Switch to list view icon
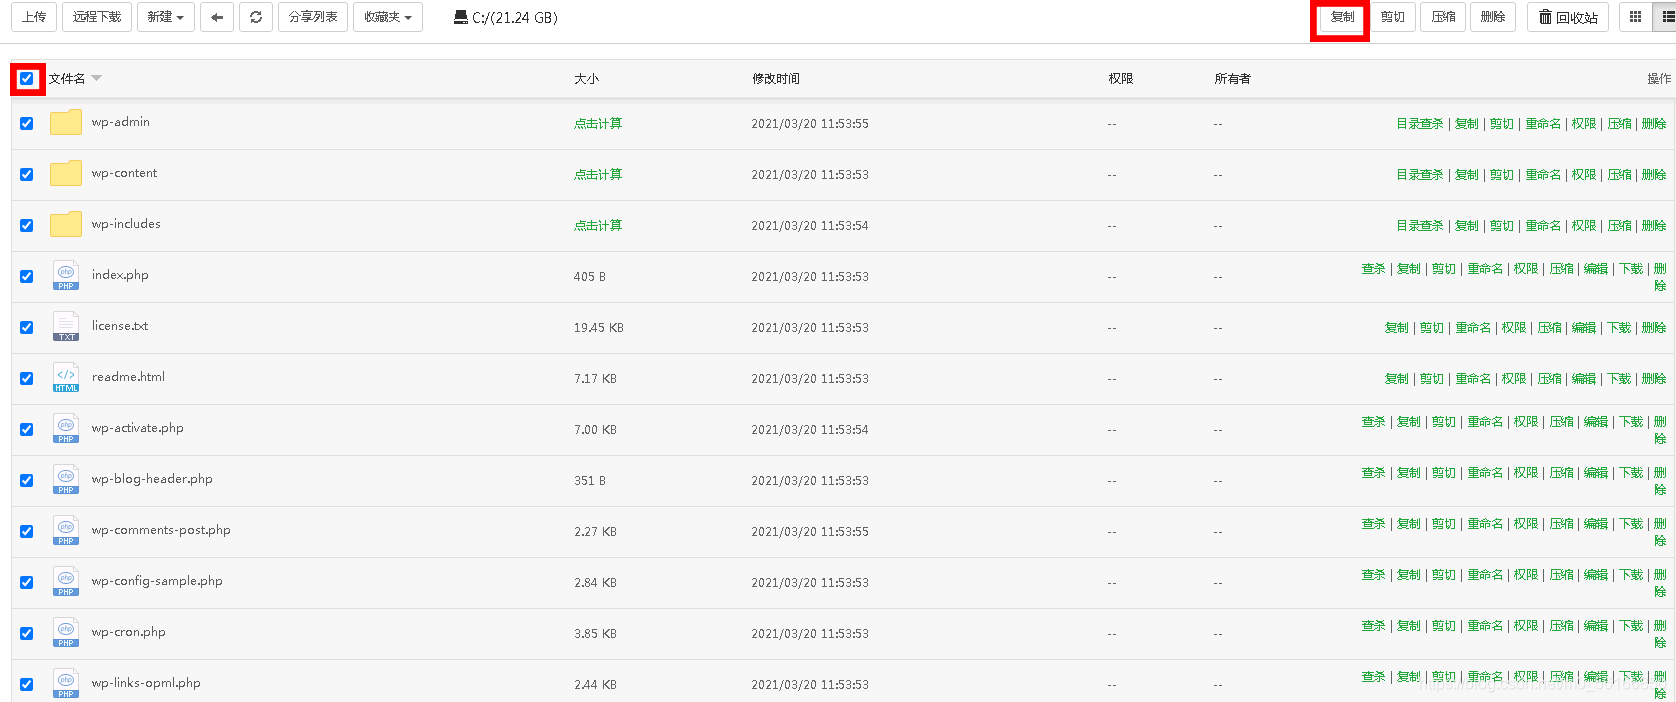Image resolution: width=1676 pixels, height=702 pixels. [1667, 17]
